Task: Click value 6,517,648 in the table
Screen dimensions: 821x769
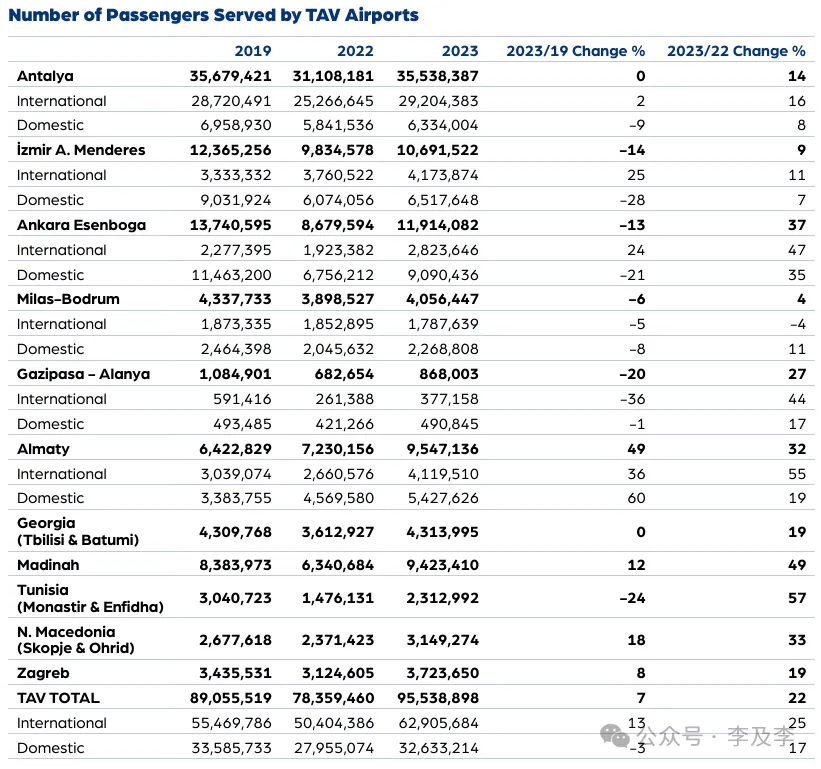Action: coord(443,200)
